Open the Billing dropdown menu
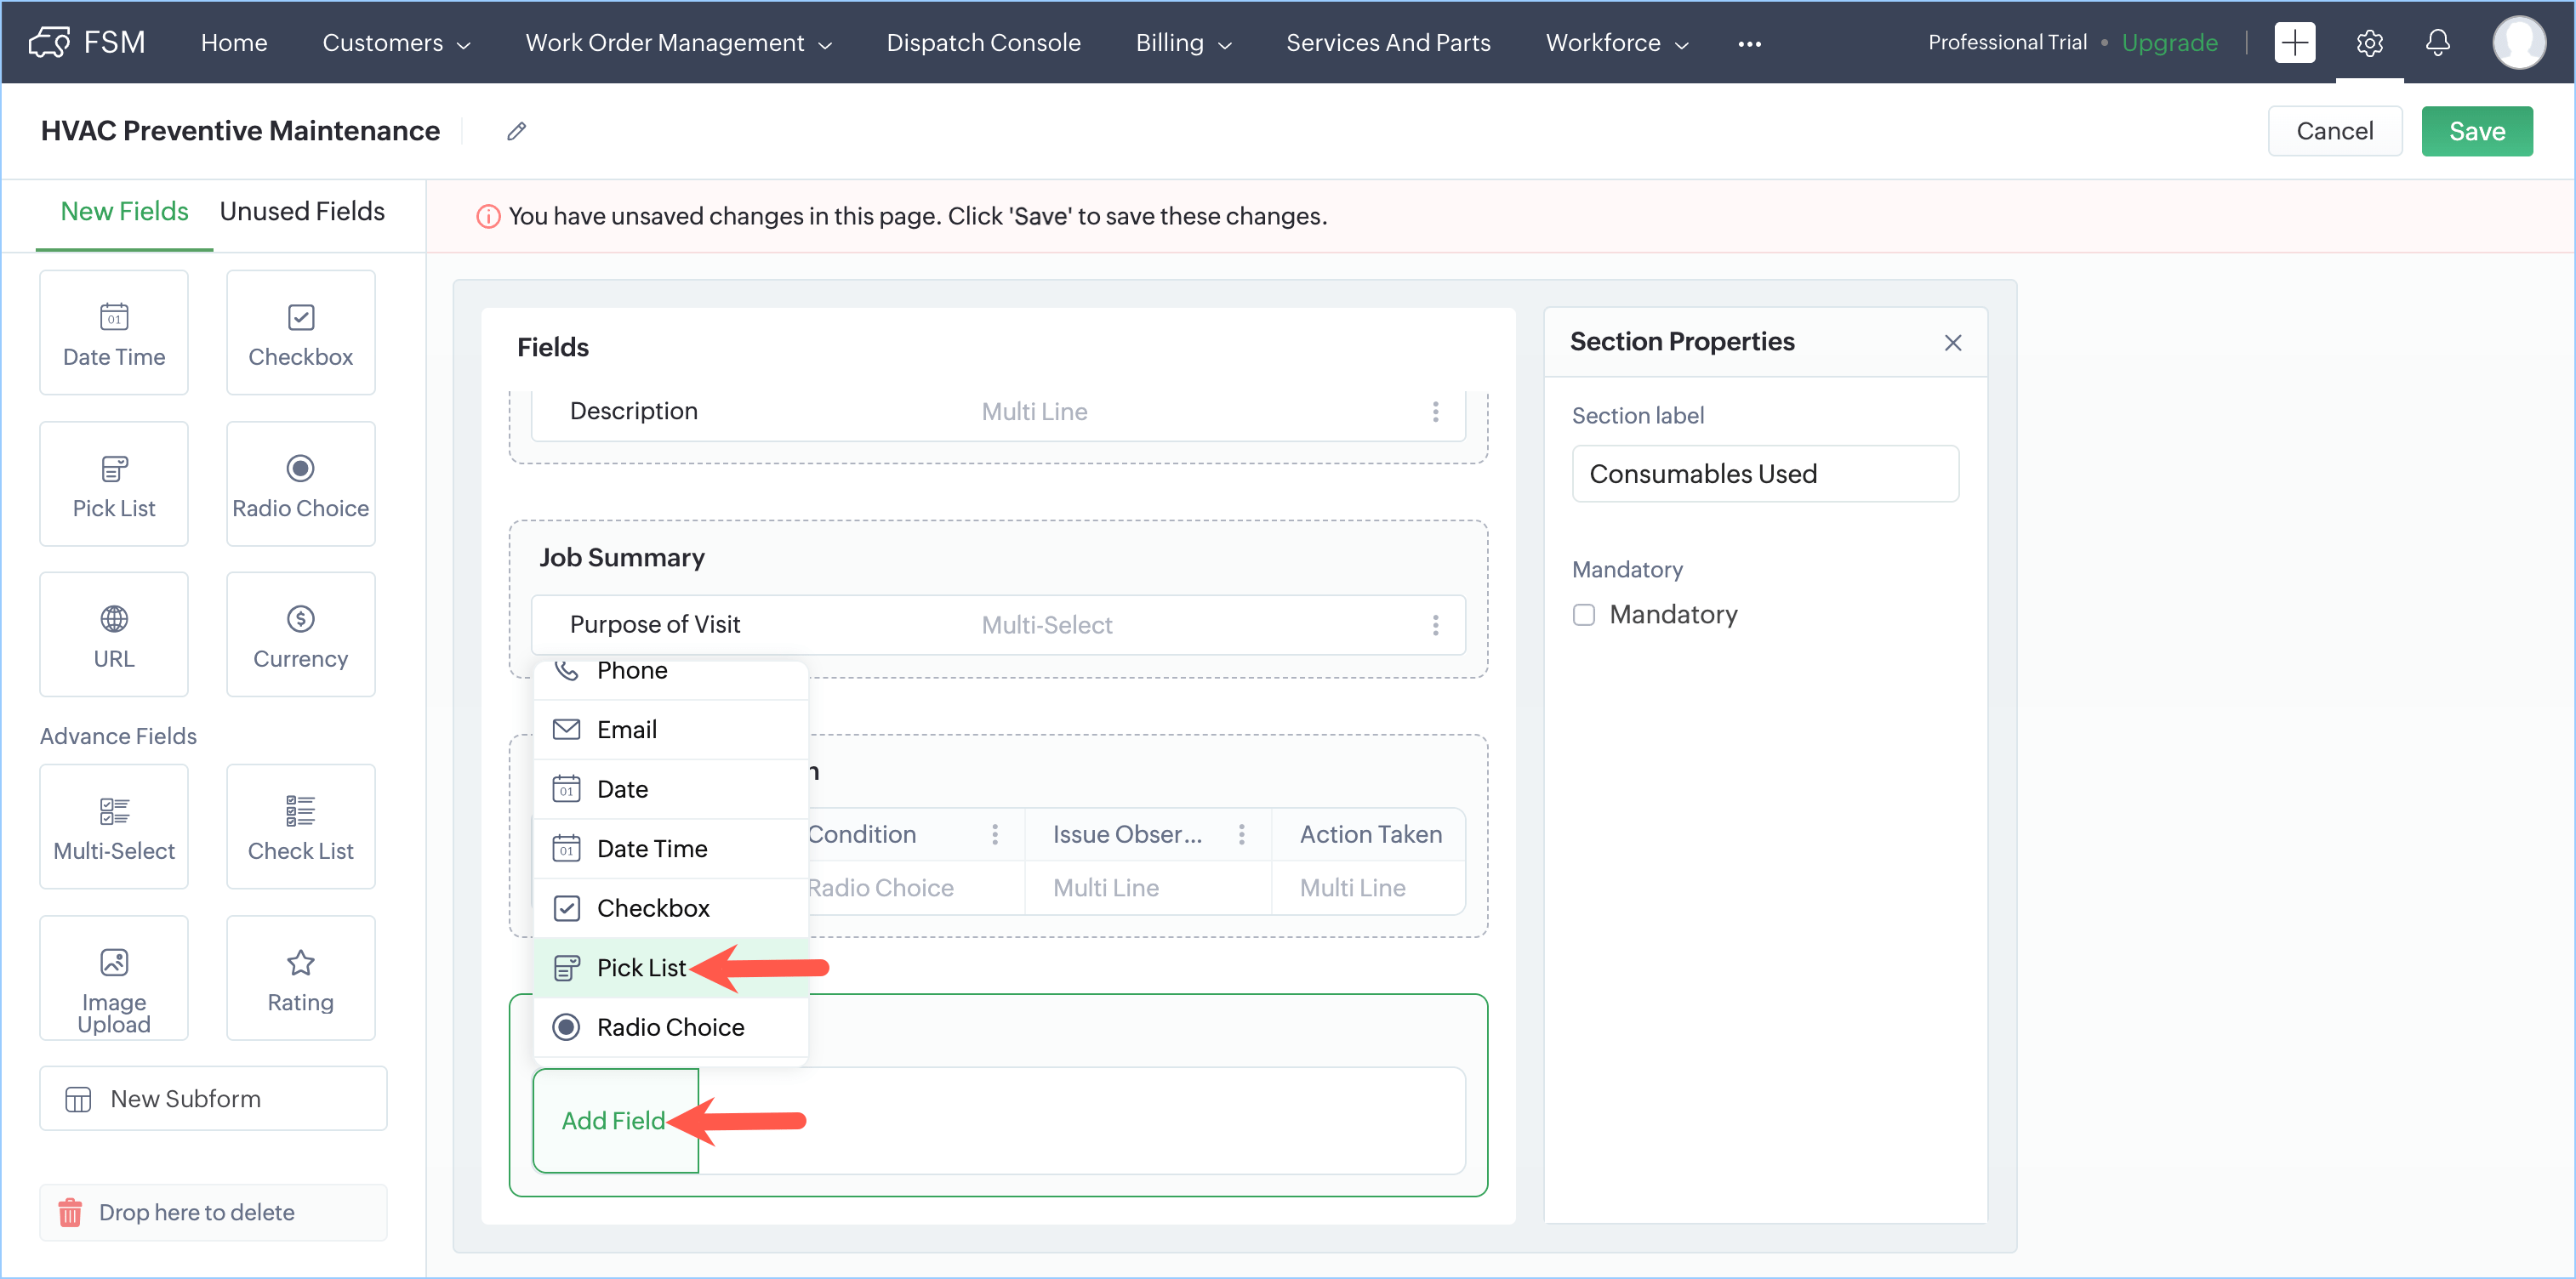Image resolution: width=2576 pixels, height=1279 pixels. point(1183,43)
